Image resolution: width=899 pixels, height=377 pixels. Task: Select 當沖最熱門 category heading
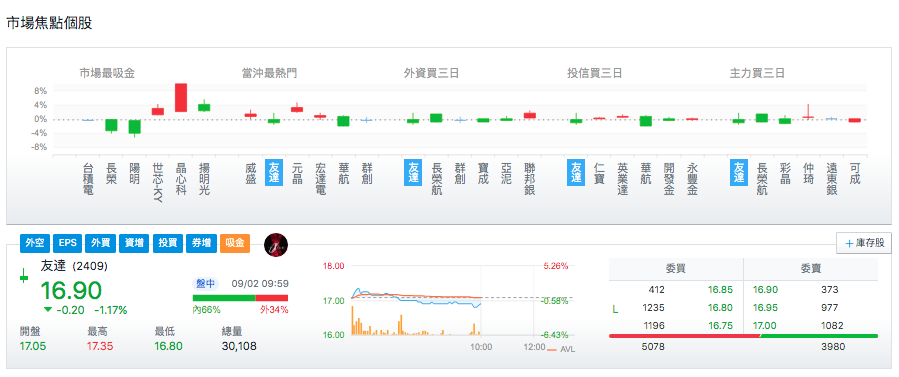point(269,73)
